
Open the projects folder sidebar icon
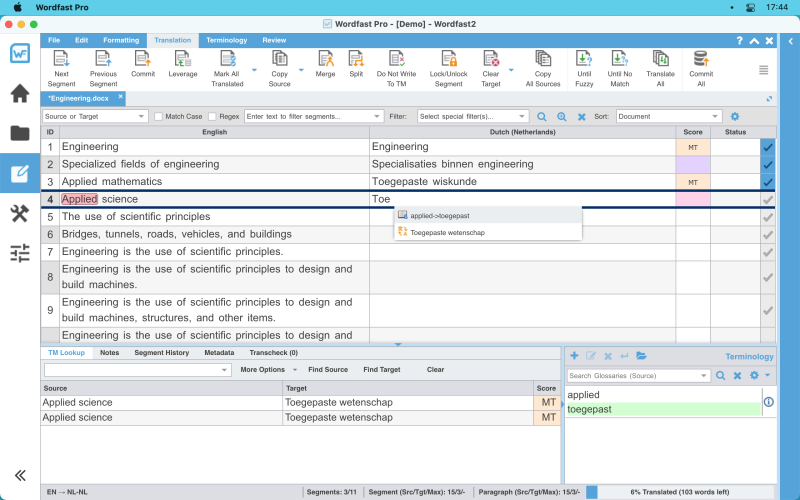(20, 133)
